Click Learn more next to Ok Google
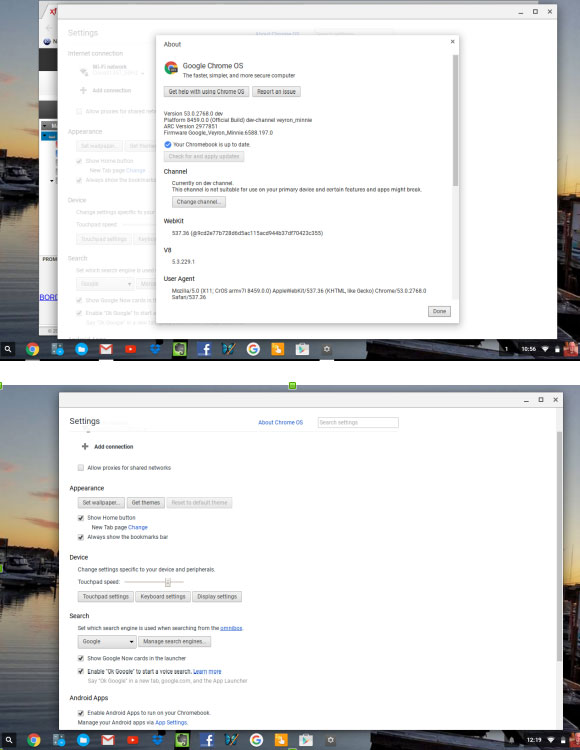 pos(207,672)
